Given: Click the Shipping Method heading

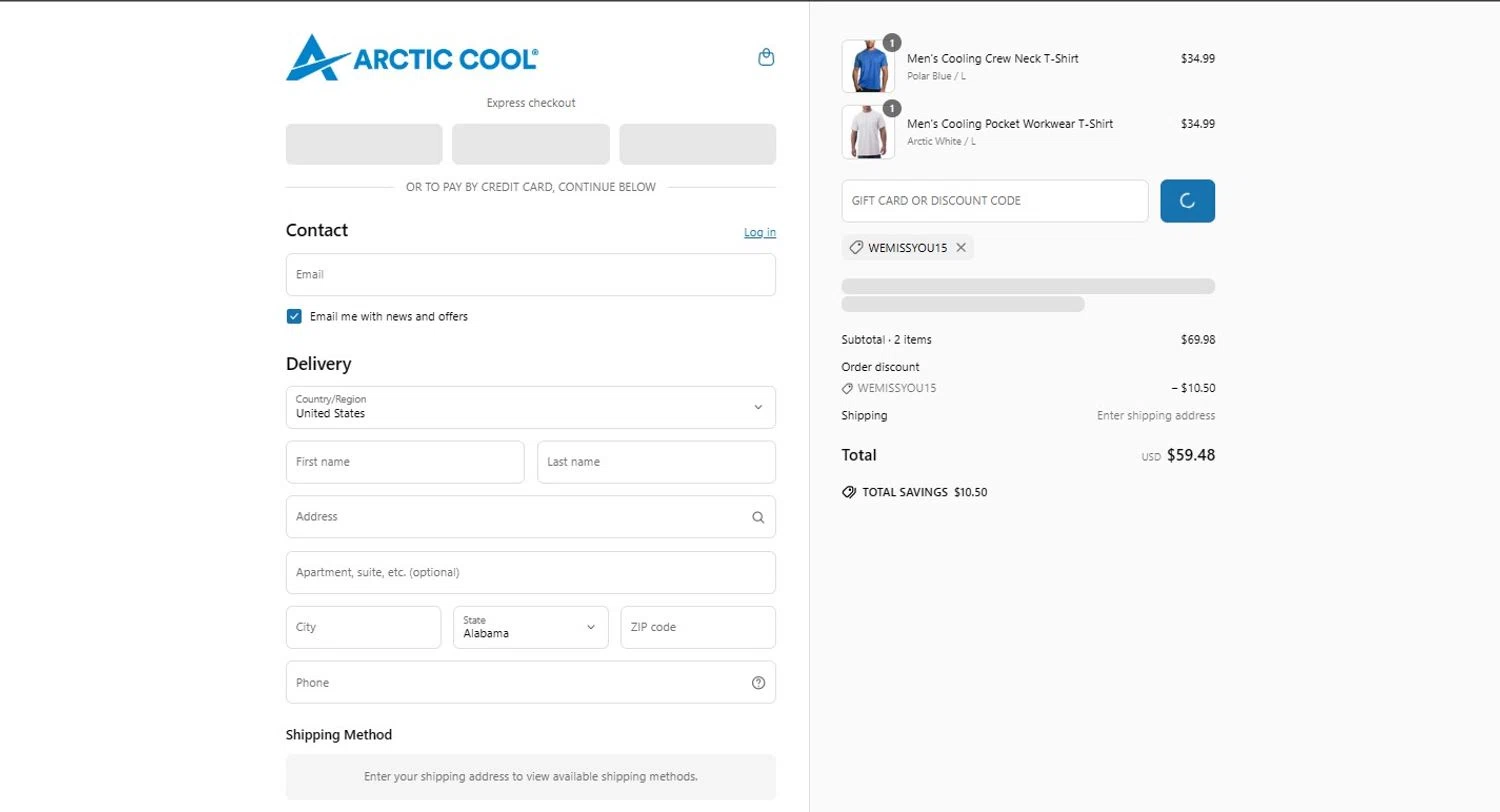Looking at the screenshot, I should point(339,735).
